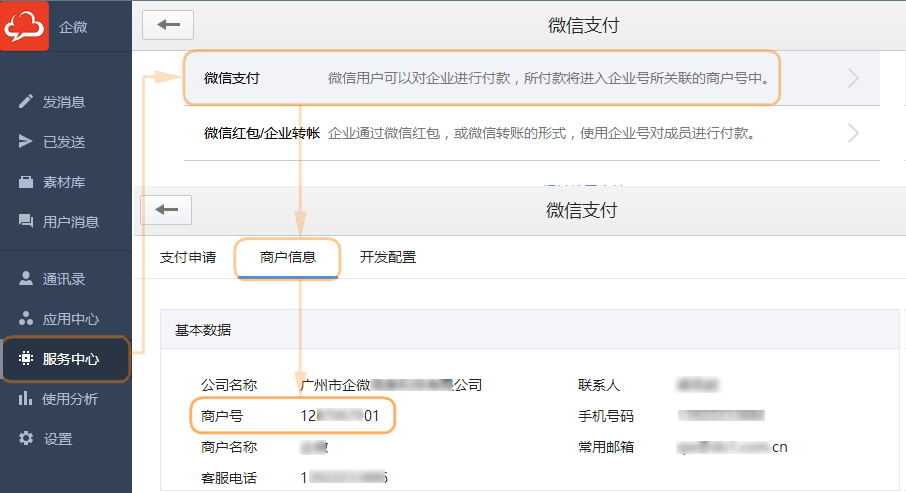Click the upper 微信支付 page title
The width and height of the screenshot is (906, 493).
584,25
